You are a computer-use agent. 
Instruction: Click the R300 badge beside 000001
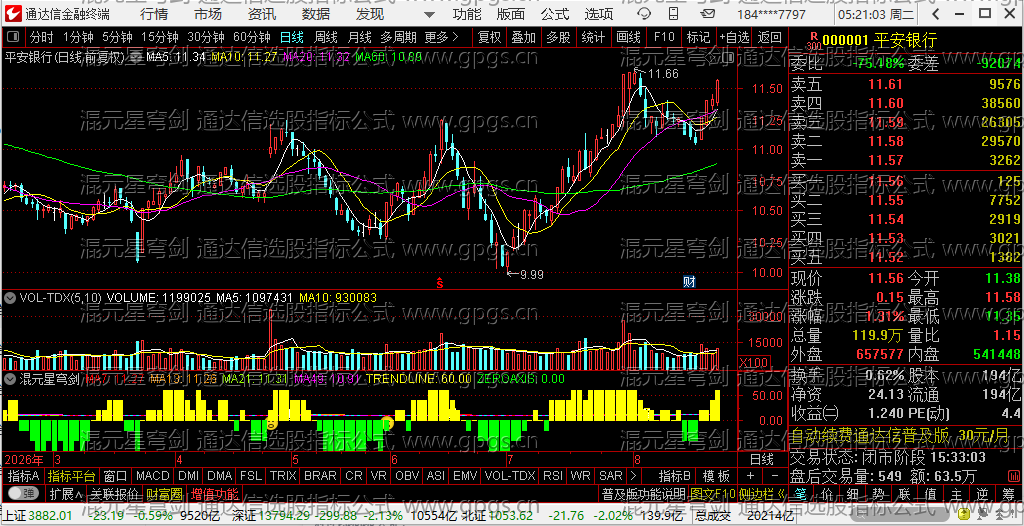[x=813, y=41]
